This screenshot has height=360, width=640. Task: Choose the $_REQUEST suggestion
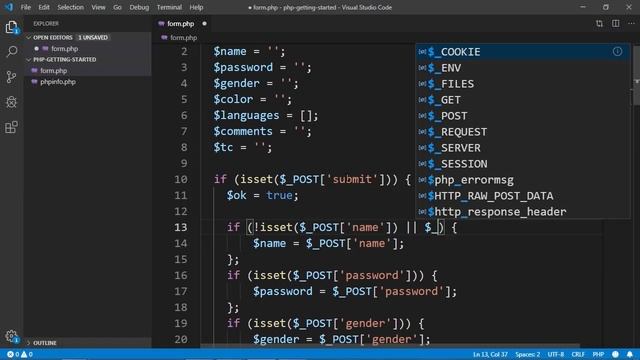point(522,132)
